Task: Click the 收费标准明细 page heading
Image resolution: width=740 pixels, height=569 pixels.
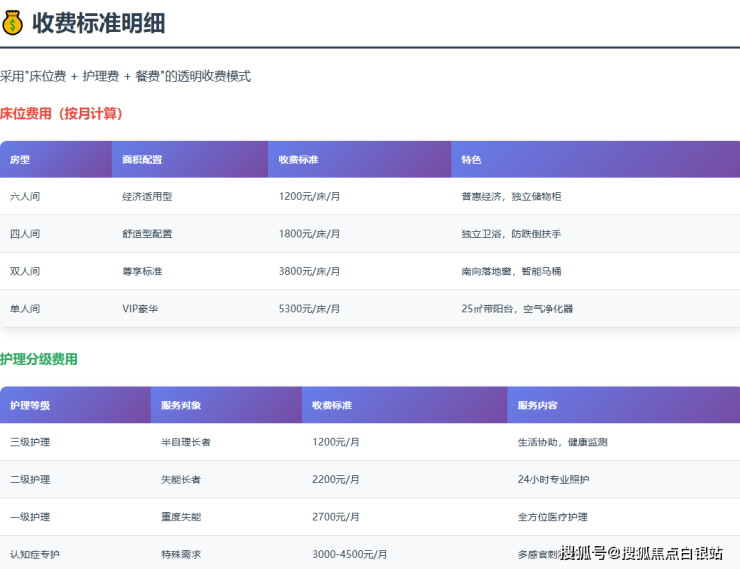Action: 98,23
